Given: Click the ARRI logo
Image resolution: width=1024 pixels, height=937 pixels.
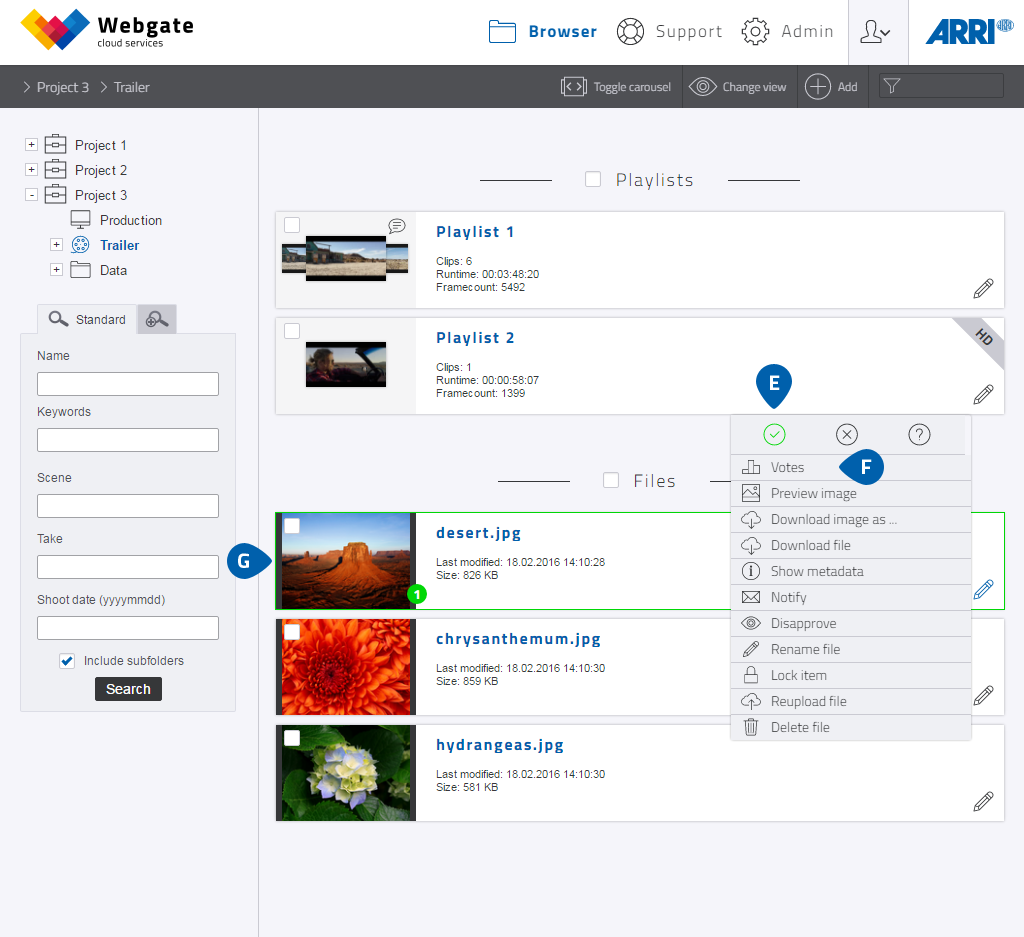Looking at the screenshot, I should (x=969, y=31).
